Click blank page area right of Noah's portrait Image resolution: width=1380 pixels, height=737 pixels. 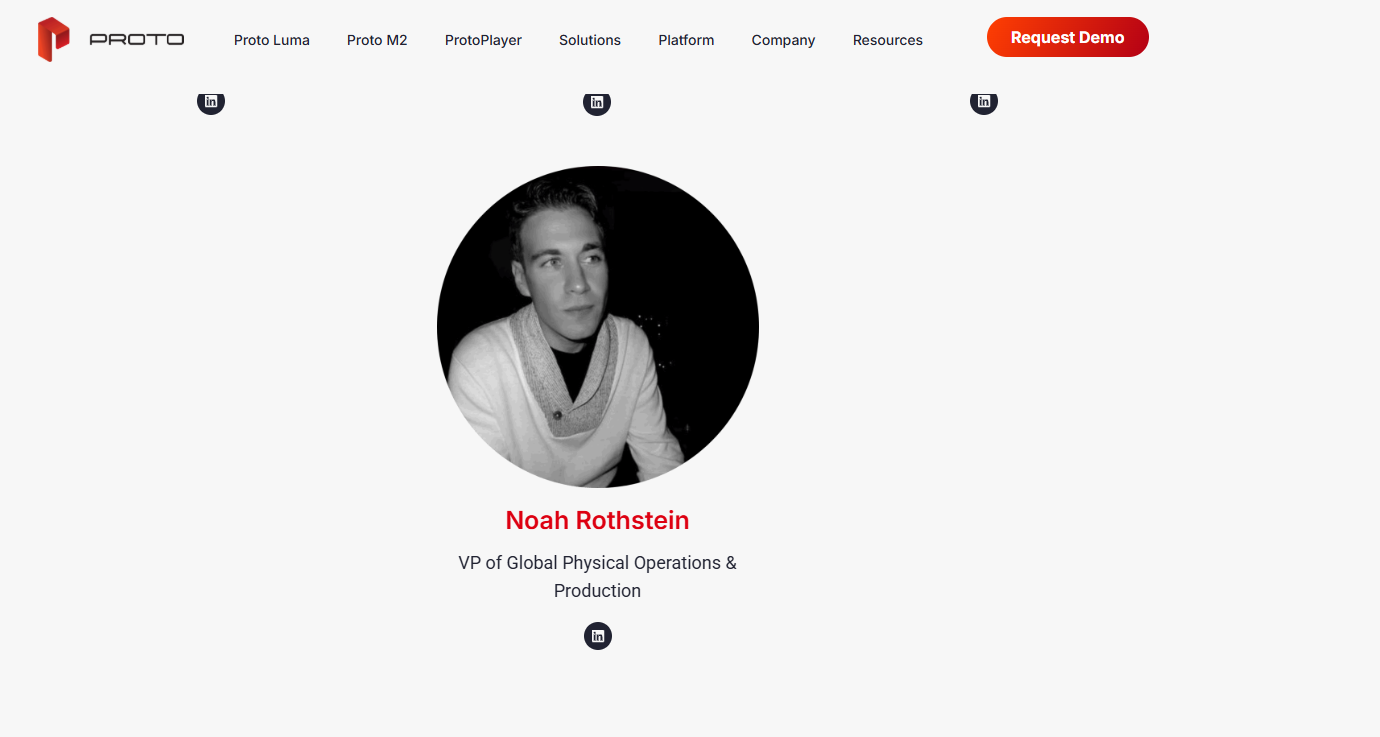(1000, 330)
